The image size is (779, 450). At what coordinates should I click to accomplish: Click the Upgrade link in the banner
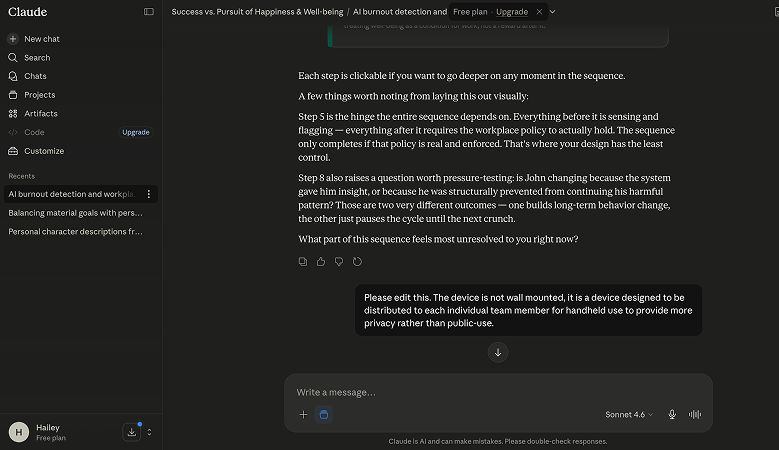pos(512,12)
